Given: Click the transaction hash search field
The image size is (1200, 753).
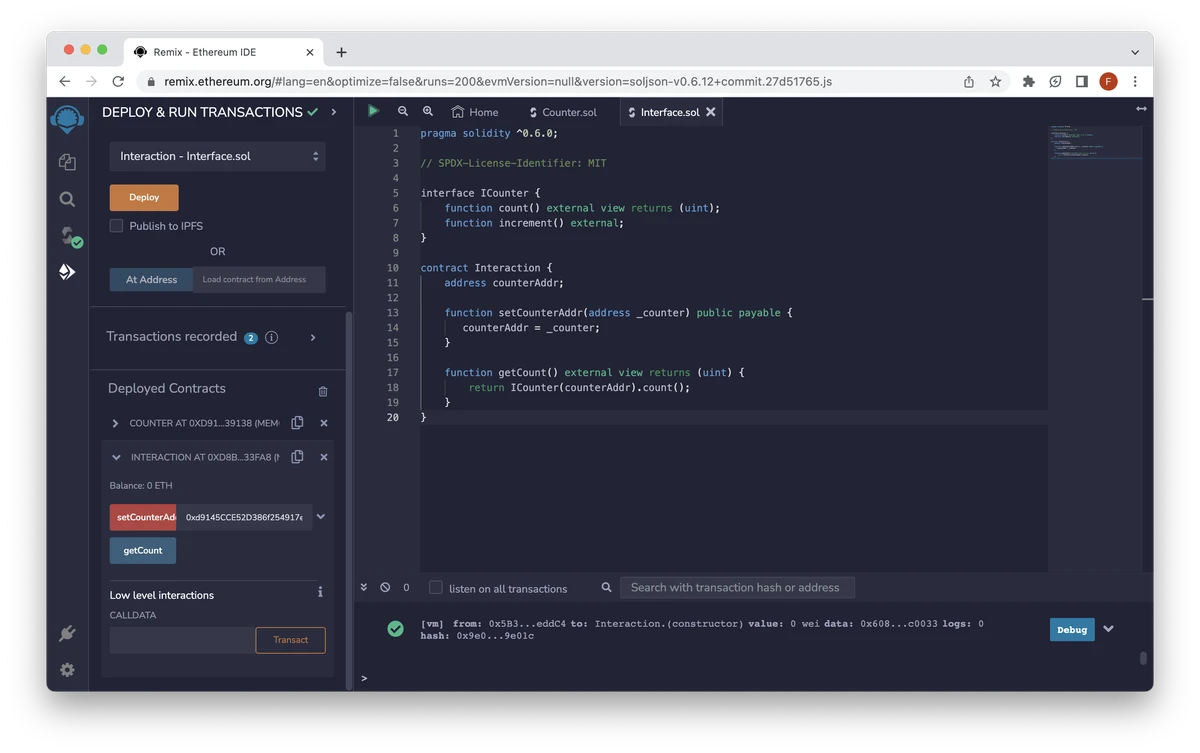Looking at the screenshot, I should (x=736, y=588).
